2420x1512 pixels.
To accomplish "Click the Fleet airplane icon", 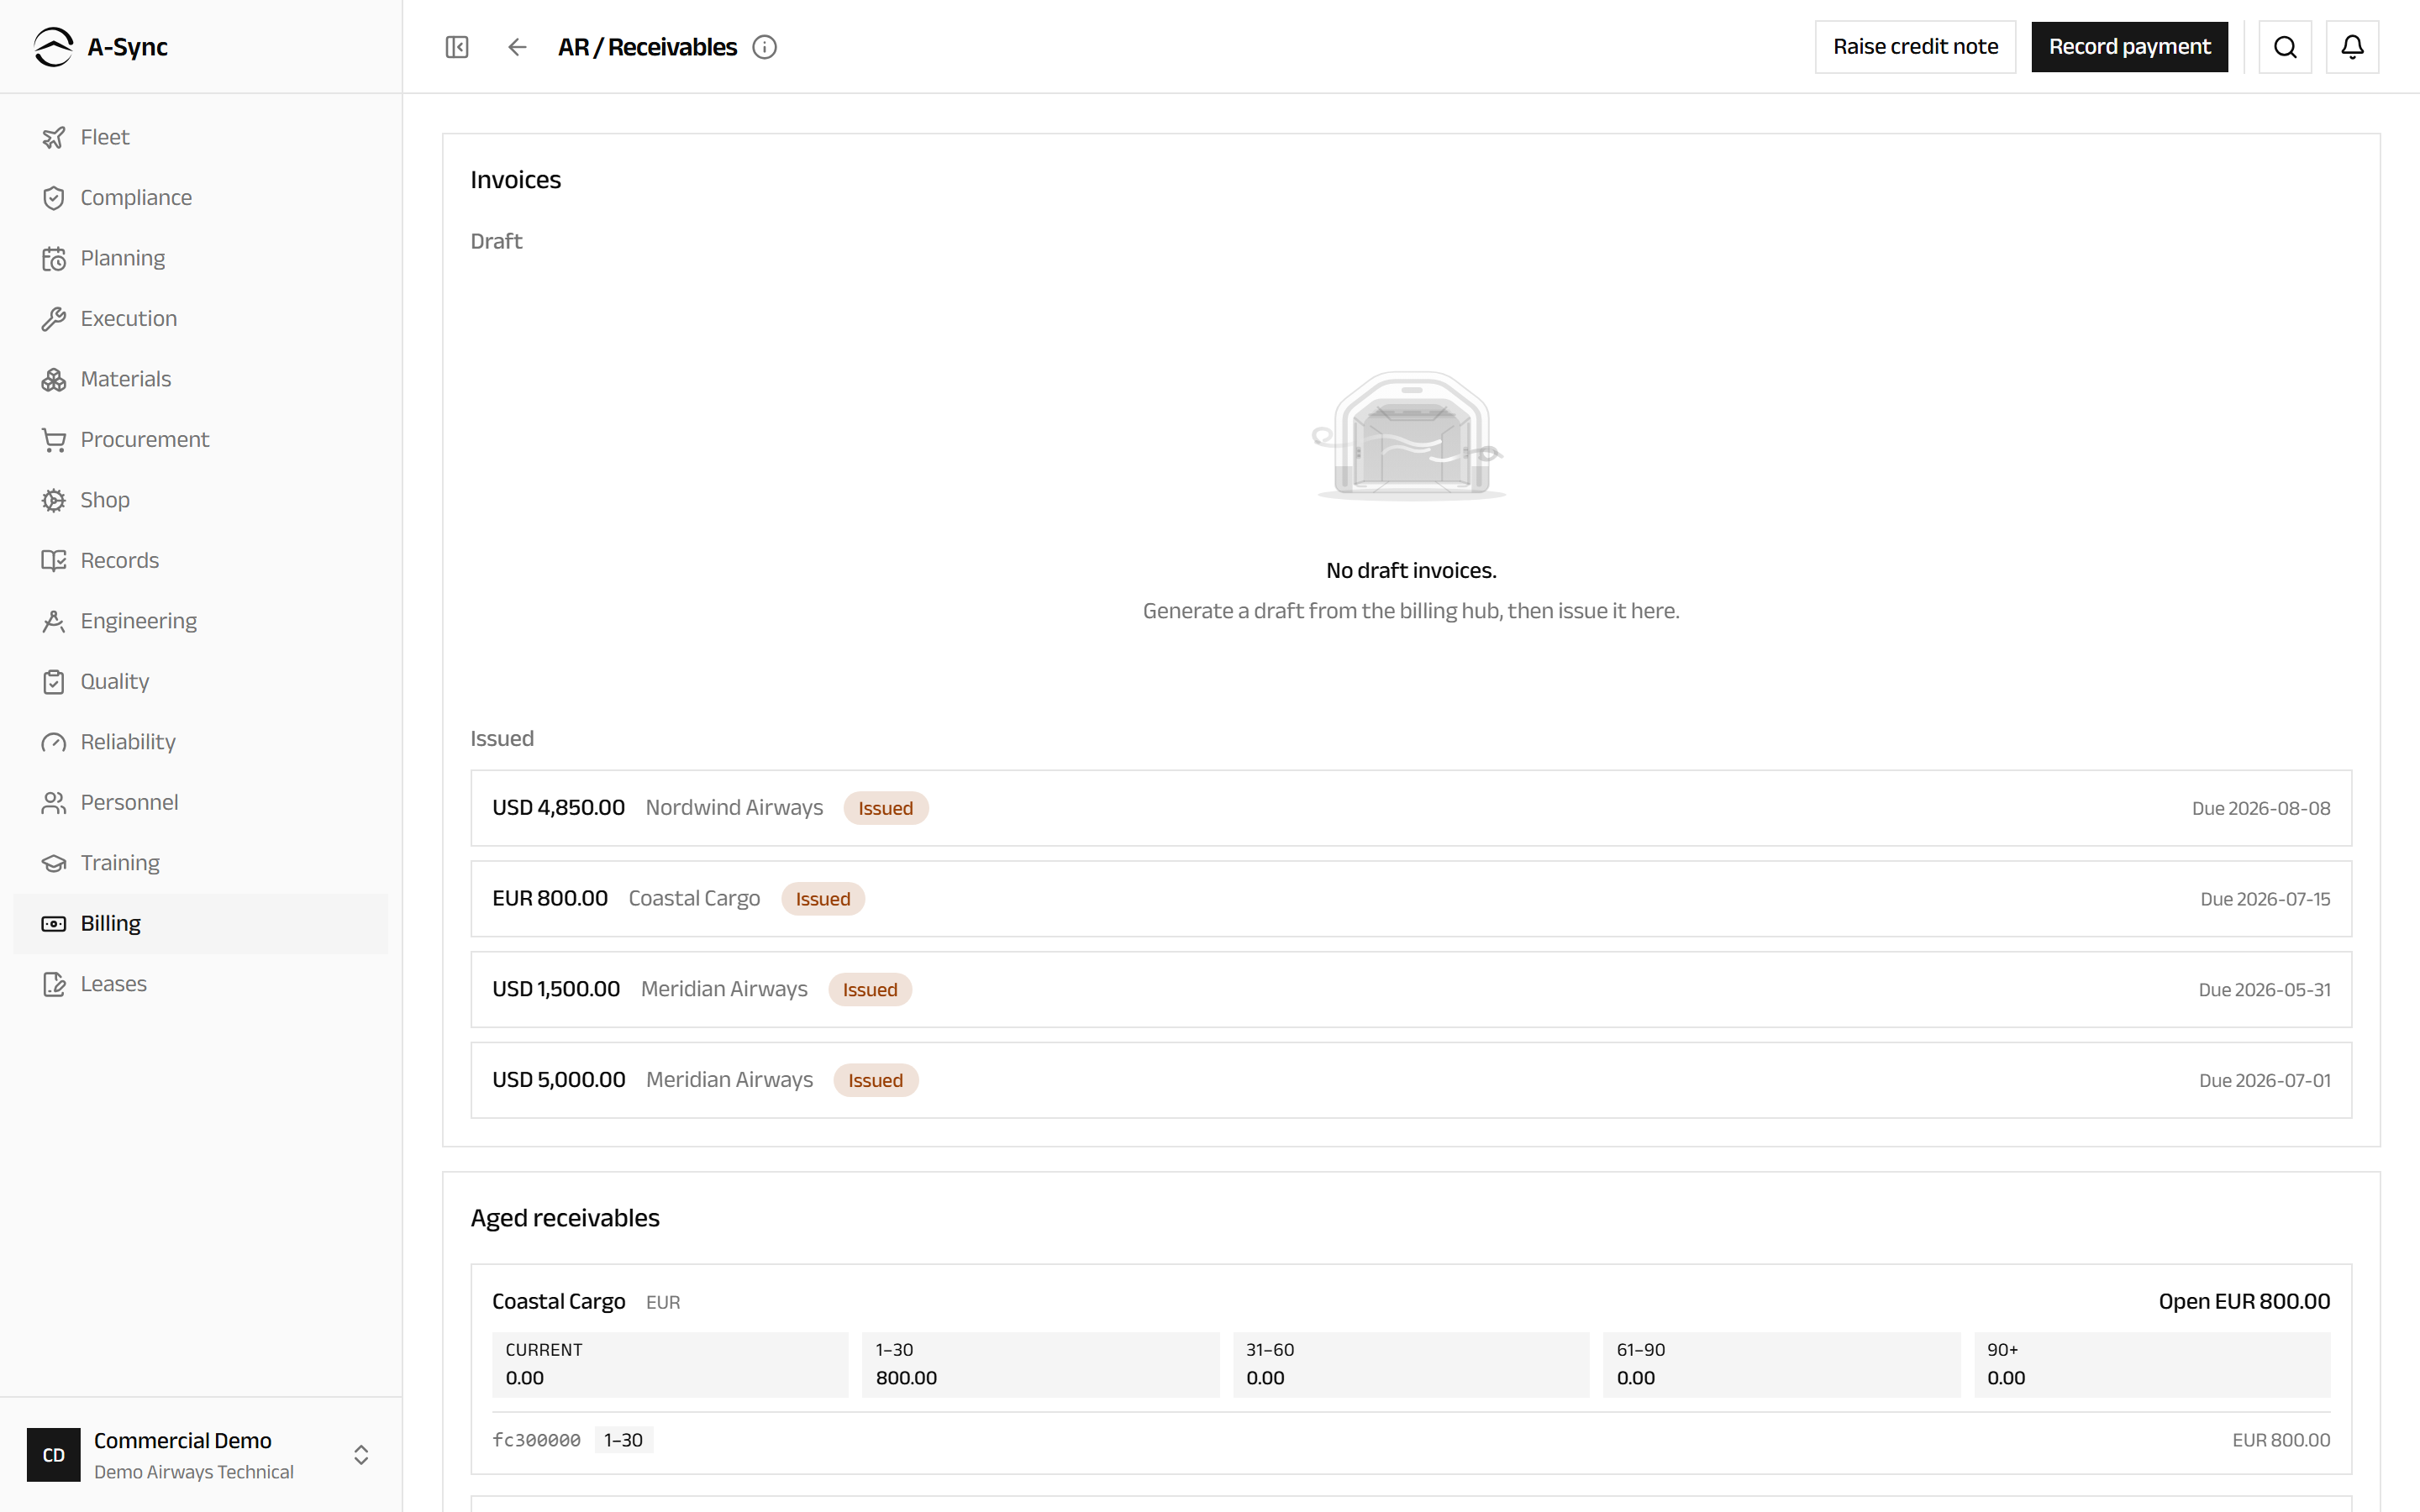I will point(54,138).
